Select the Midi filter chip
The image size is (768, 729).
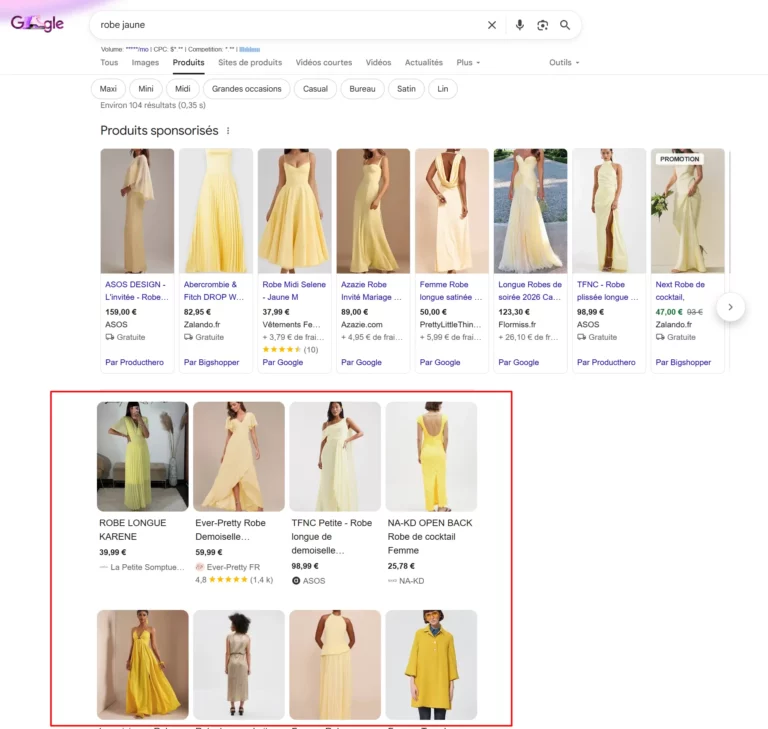pos(183,89)
